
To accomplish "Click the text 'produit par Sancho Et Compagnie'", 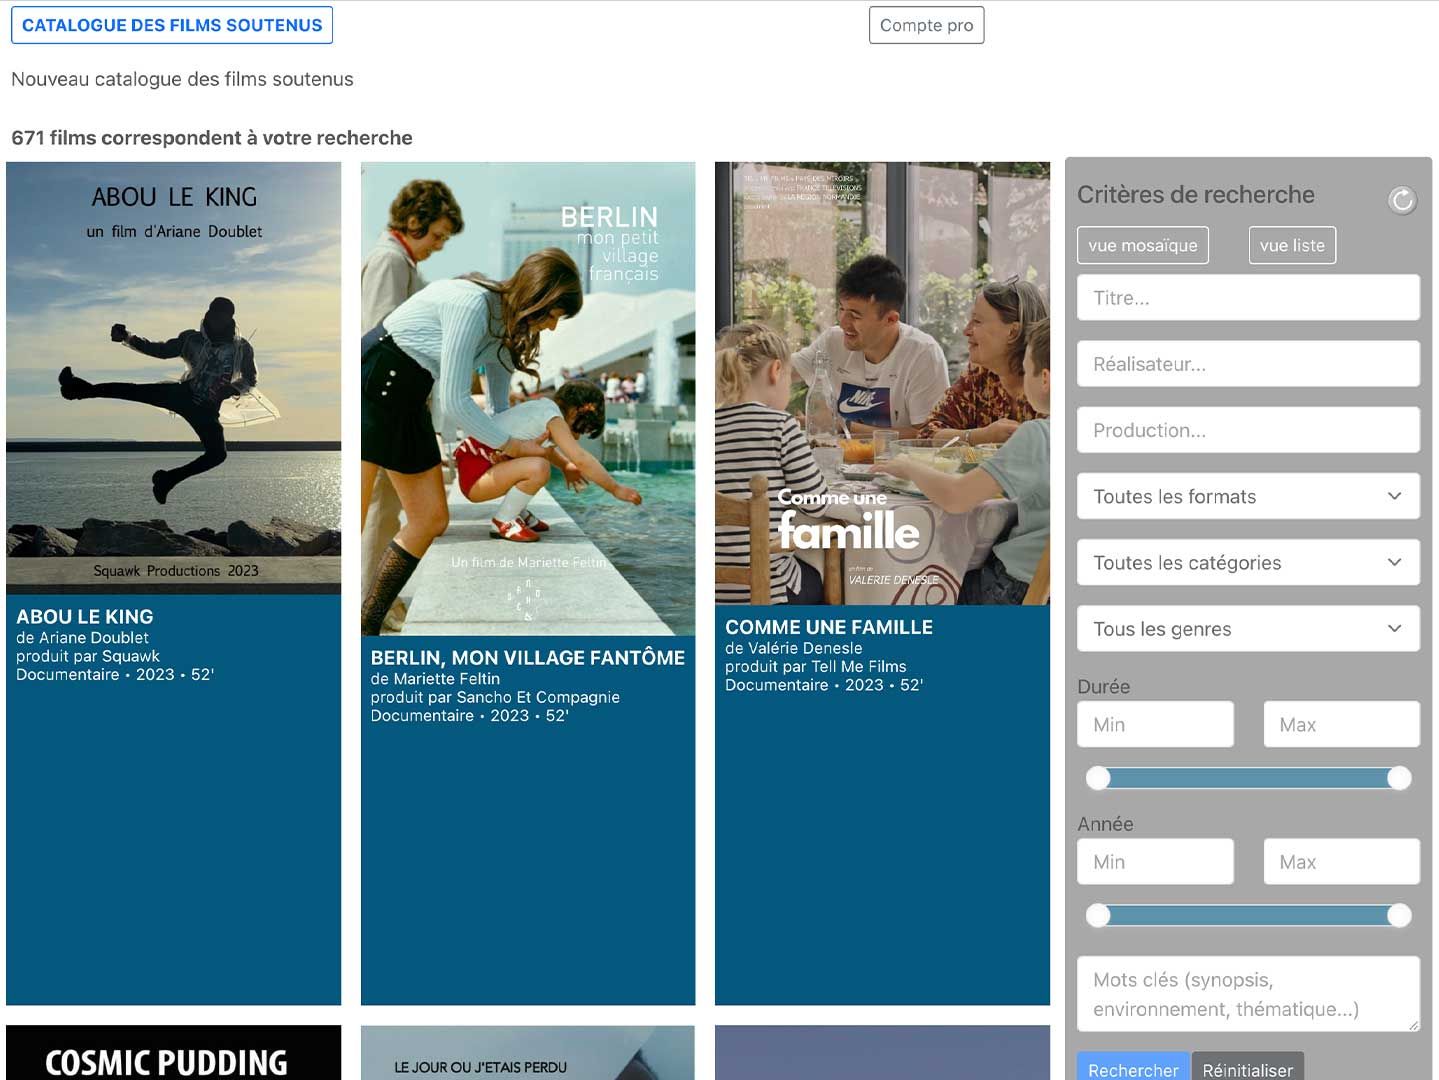I will (495, 698).
